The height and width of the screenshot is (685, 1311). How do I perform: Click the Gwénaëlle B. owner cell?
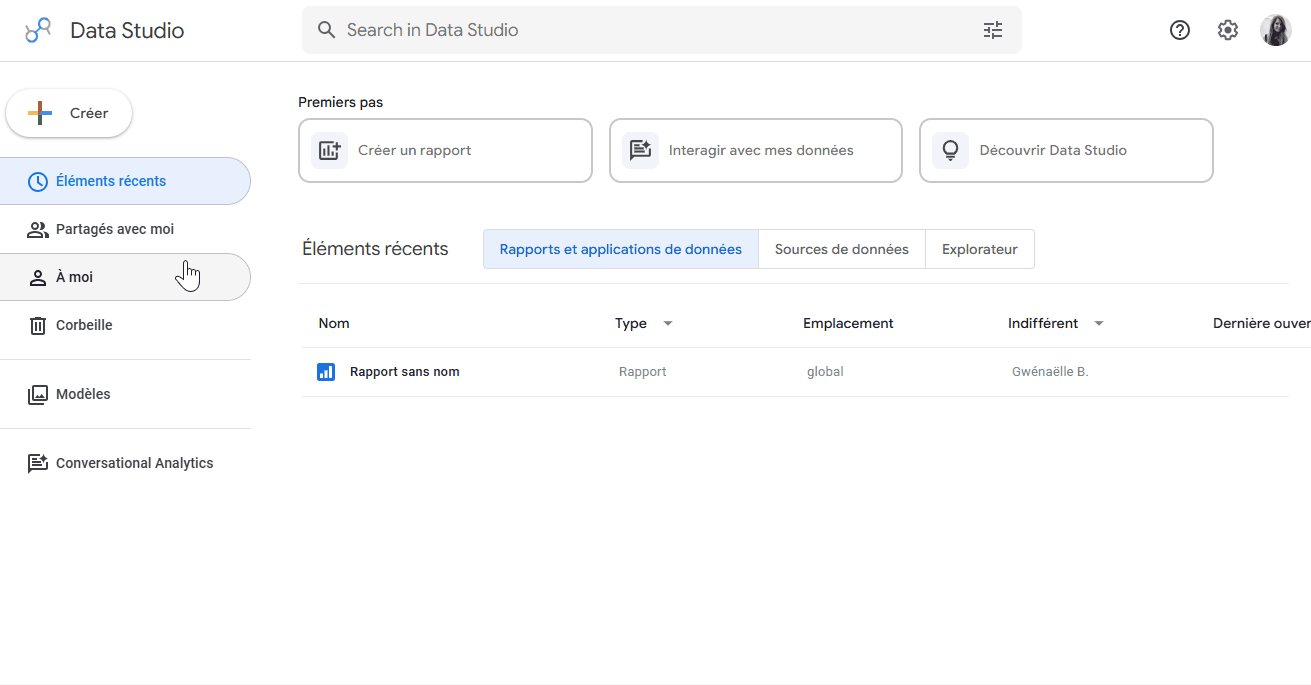[x=1050, y=372]
